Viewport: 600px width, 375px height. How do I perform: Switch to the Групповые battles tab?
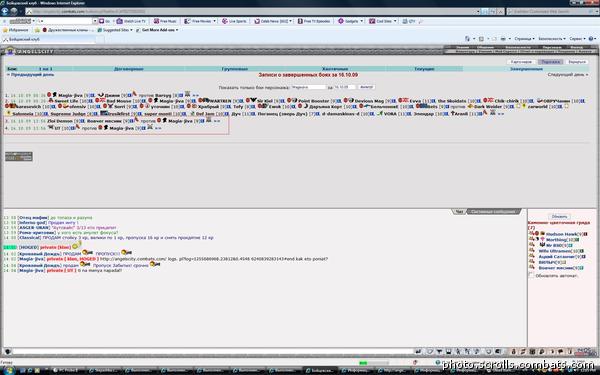pyautogui.click(x=235, y=69)
